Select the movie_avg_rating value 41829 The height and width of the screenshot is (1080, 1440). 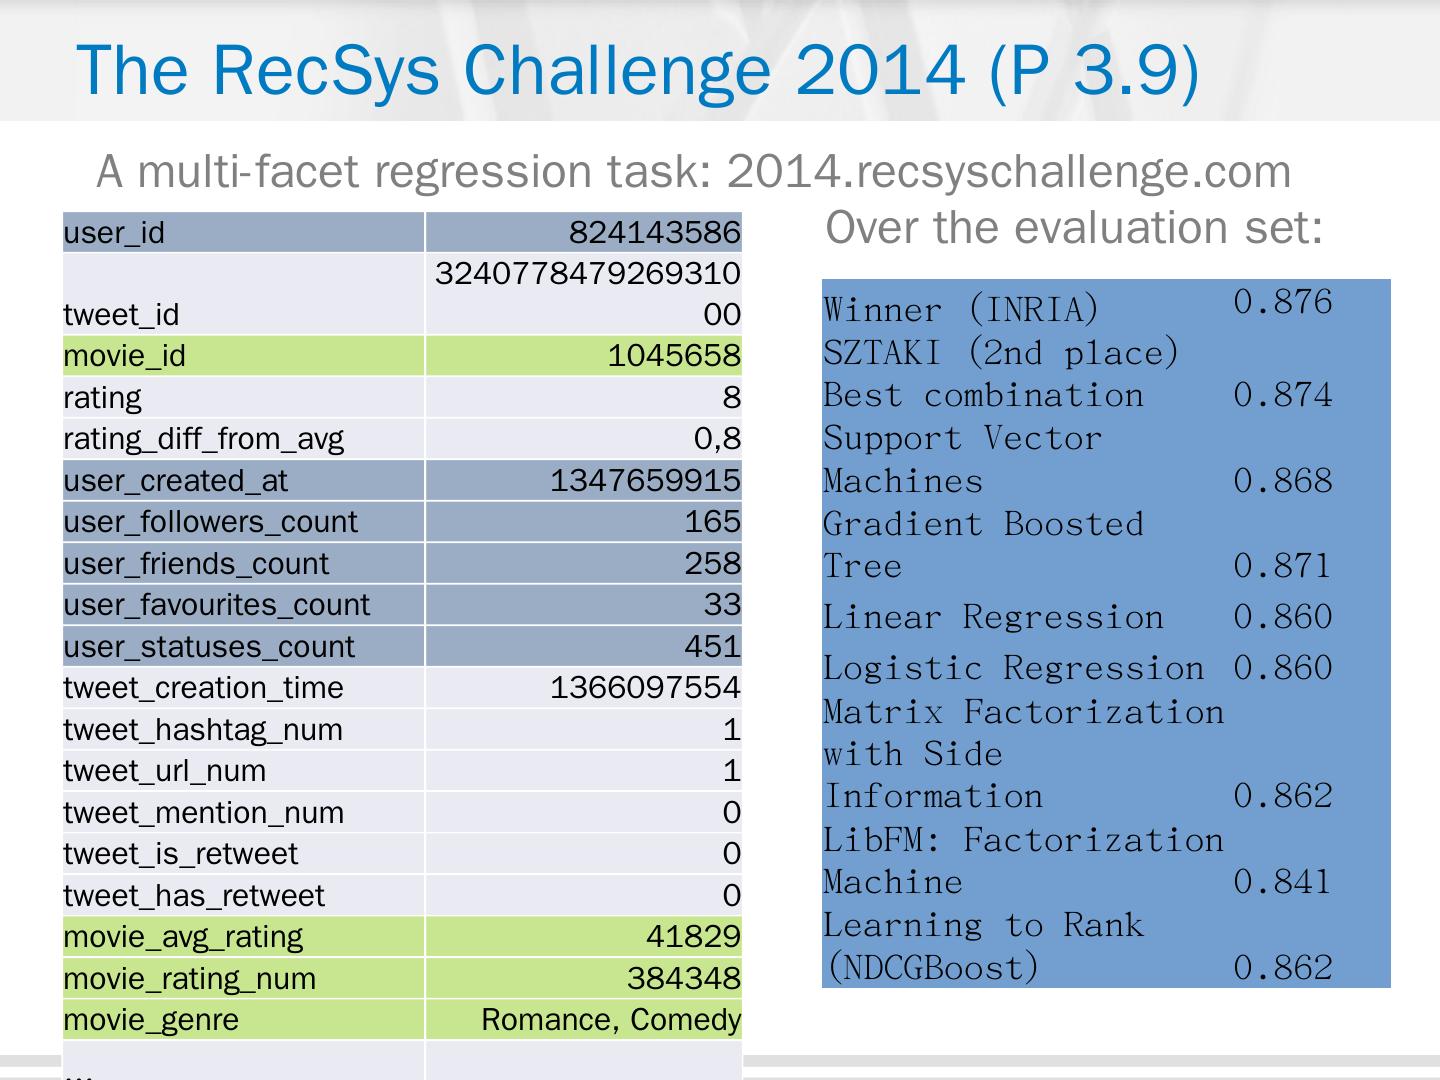pyautogui.click(x=692, y=937)
